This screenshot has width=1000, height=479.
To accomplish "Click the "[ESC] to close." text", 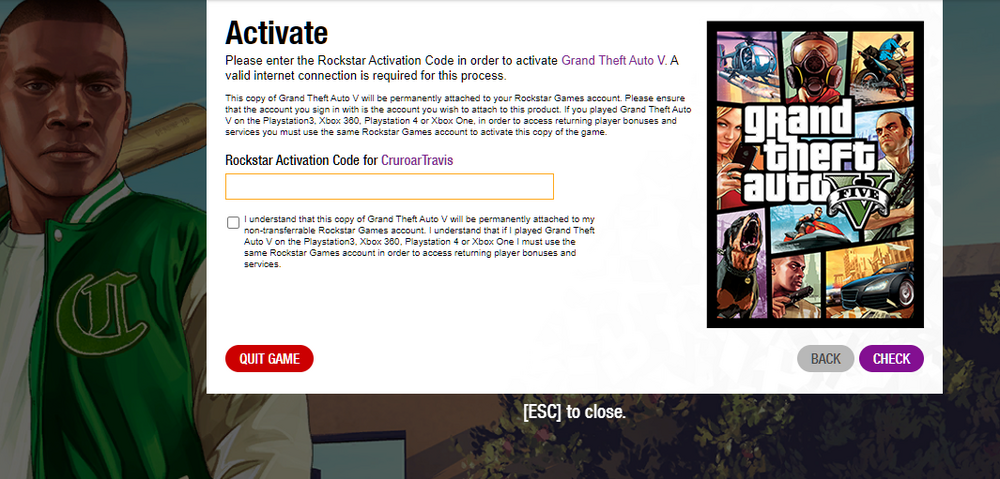I will [574, 411].
